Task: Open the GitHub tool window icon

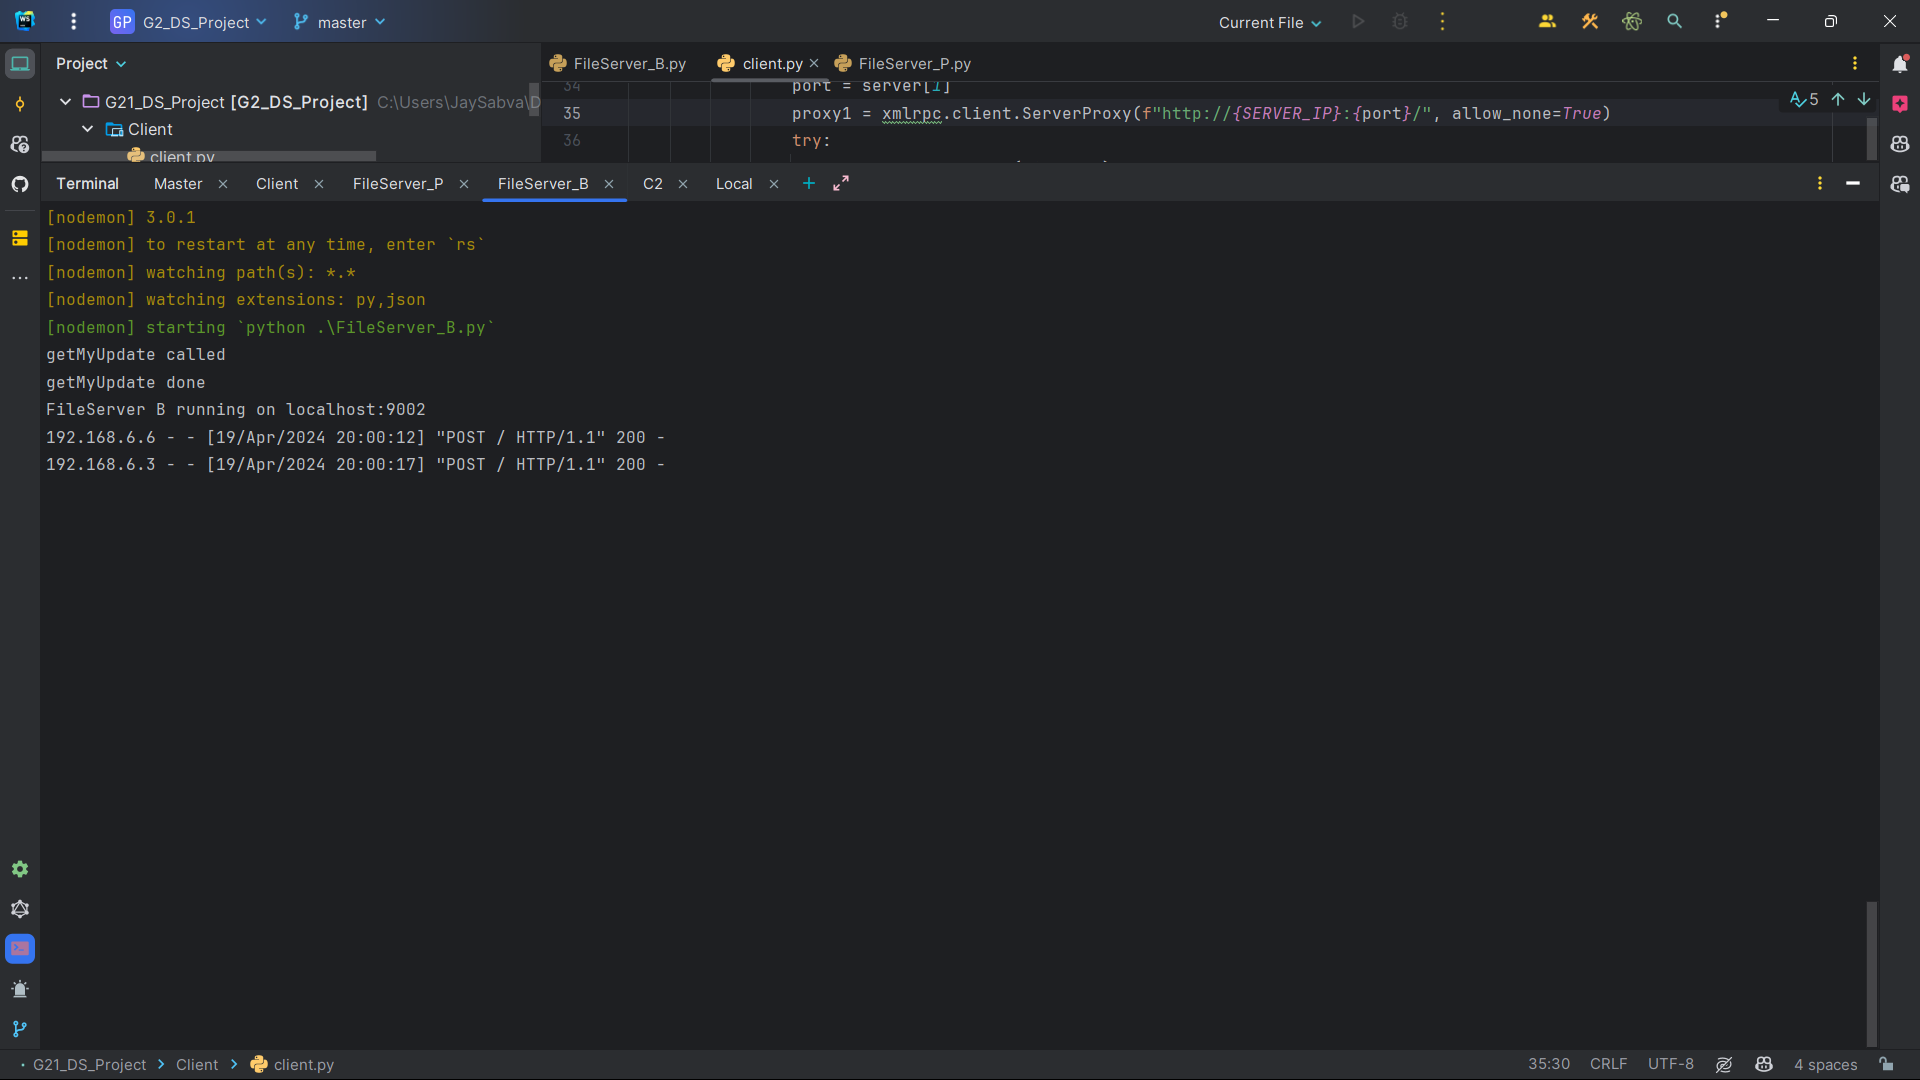Action: pyautogui.click(x=20, y=184)
